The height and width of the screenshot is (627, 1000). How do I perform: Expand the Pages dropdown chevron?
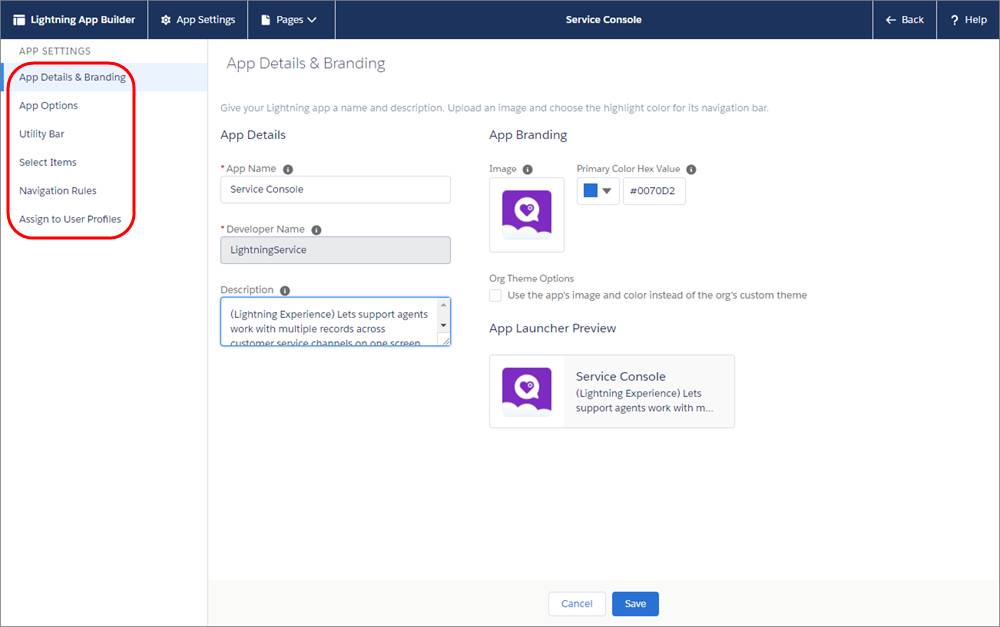click(312, 20)
